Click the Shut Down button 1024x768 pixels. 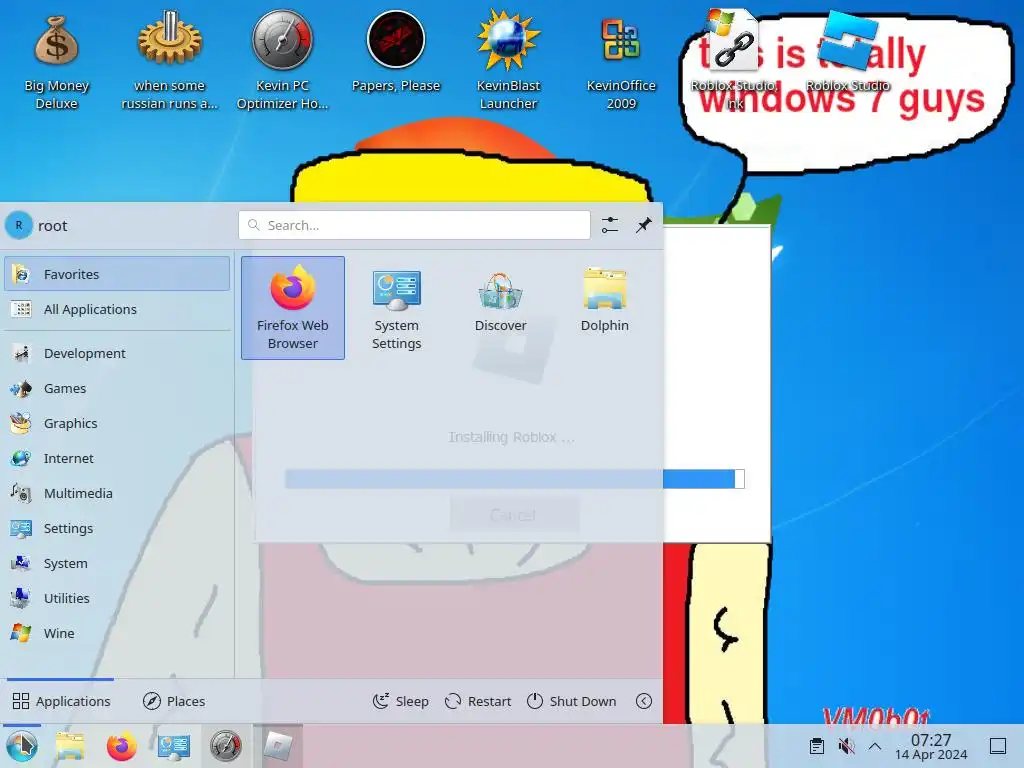571,701
